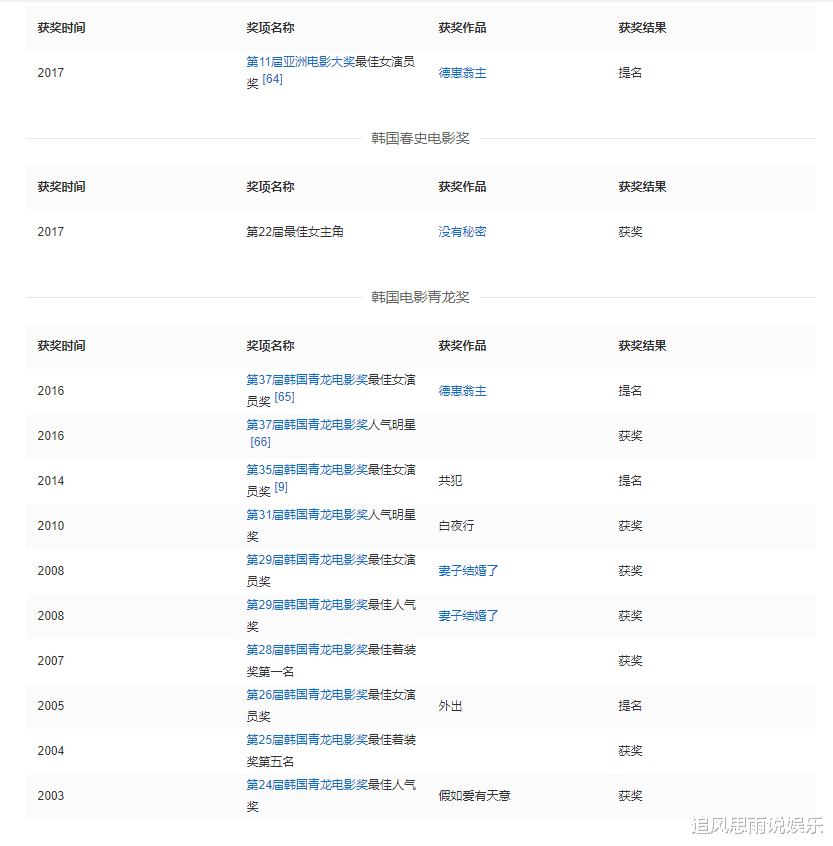This screenshot has width=833, height=846.
Task: Click the 2005 year cell
Action: tap(51, 706)
